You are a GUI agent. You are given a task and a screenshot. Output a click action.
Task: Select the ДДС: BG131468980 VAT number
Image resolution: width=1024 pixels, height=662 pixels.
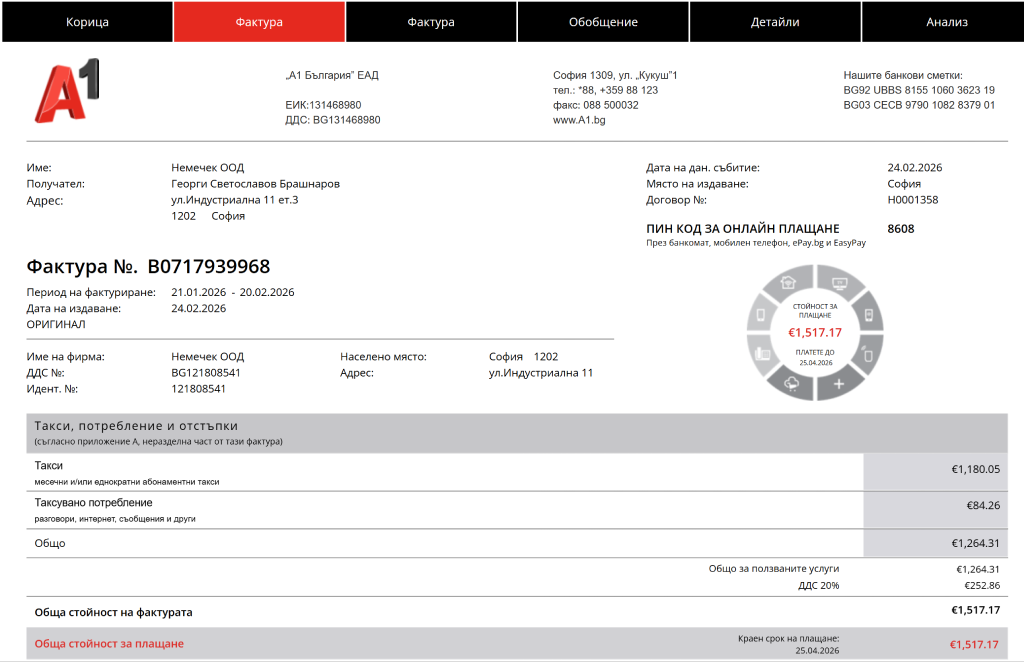332,120
